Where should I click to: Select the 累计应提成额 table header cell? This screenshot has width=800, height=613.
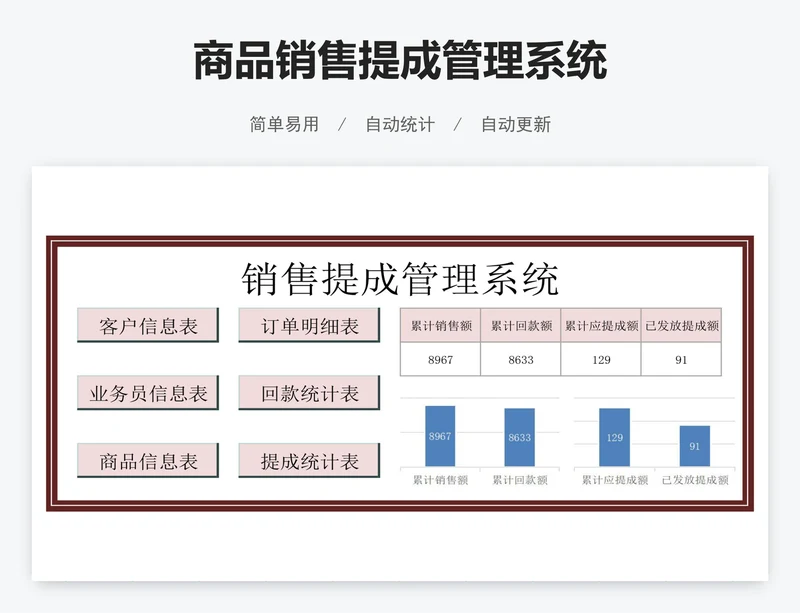(601, 325)
